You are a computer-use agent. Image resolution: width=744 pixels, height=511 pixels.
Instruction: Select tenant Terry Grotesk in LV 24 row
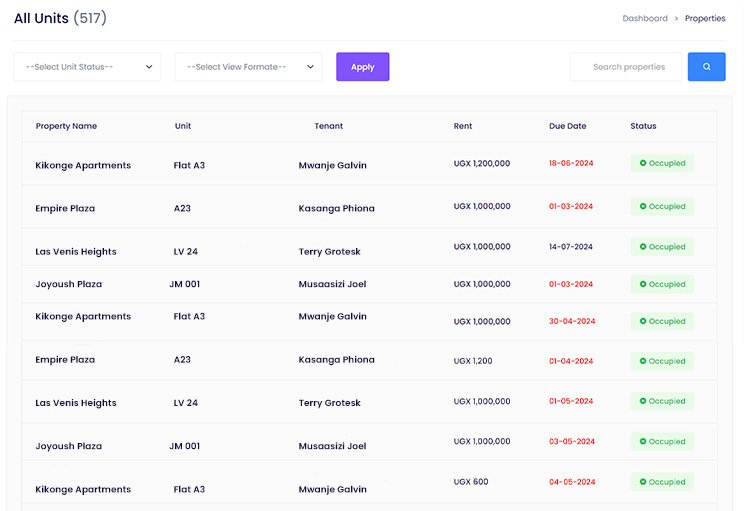[330, 252]
